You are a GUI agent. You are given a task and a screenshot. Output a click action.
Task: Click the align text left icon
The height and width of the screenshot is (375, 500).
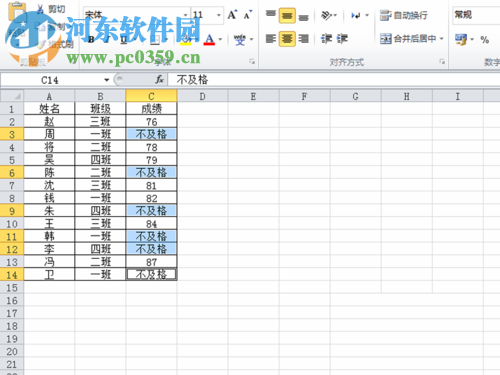(x=271, y=39)
